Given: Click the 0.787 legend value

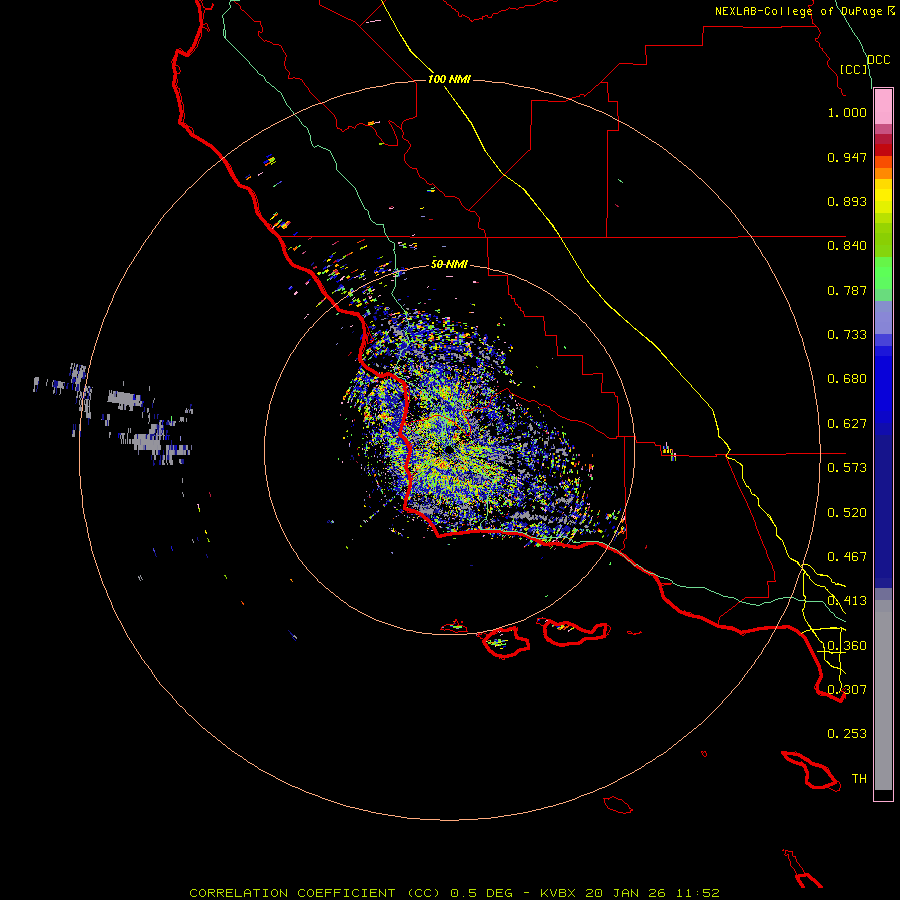Looking at the screenshot, I should (847, 290).
